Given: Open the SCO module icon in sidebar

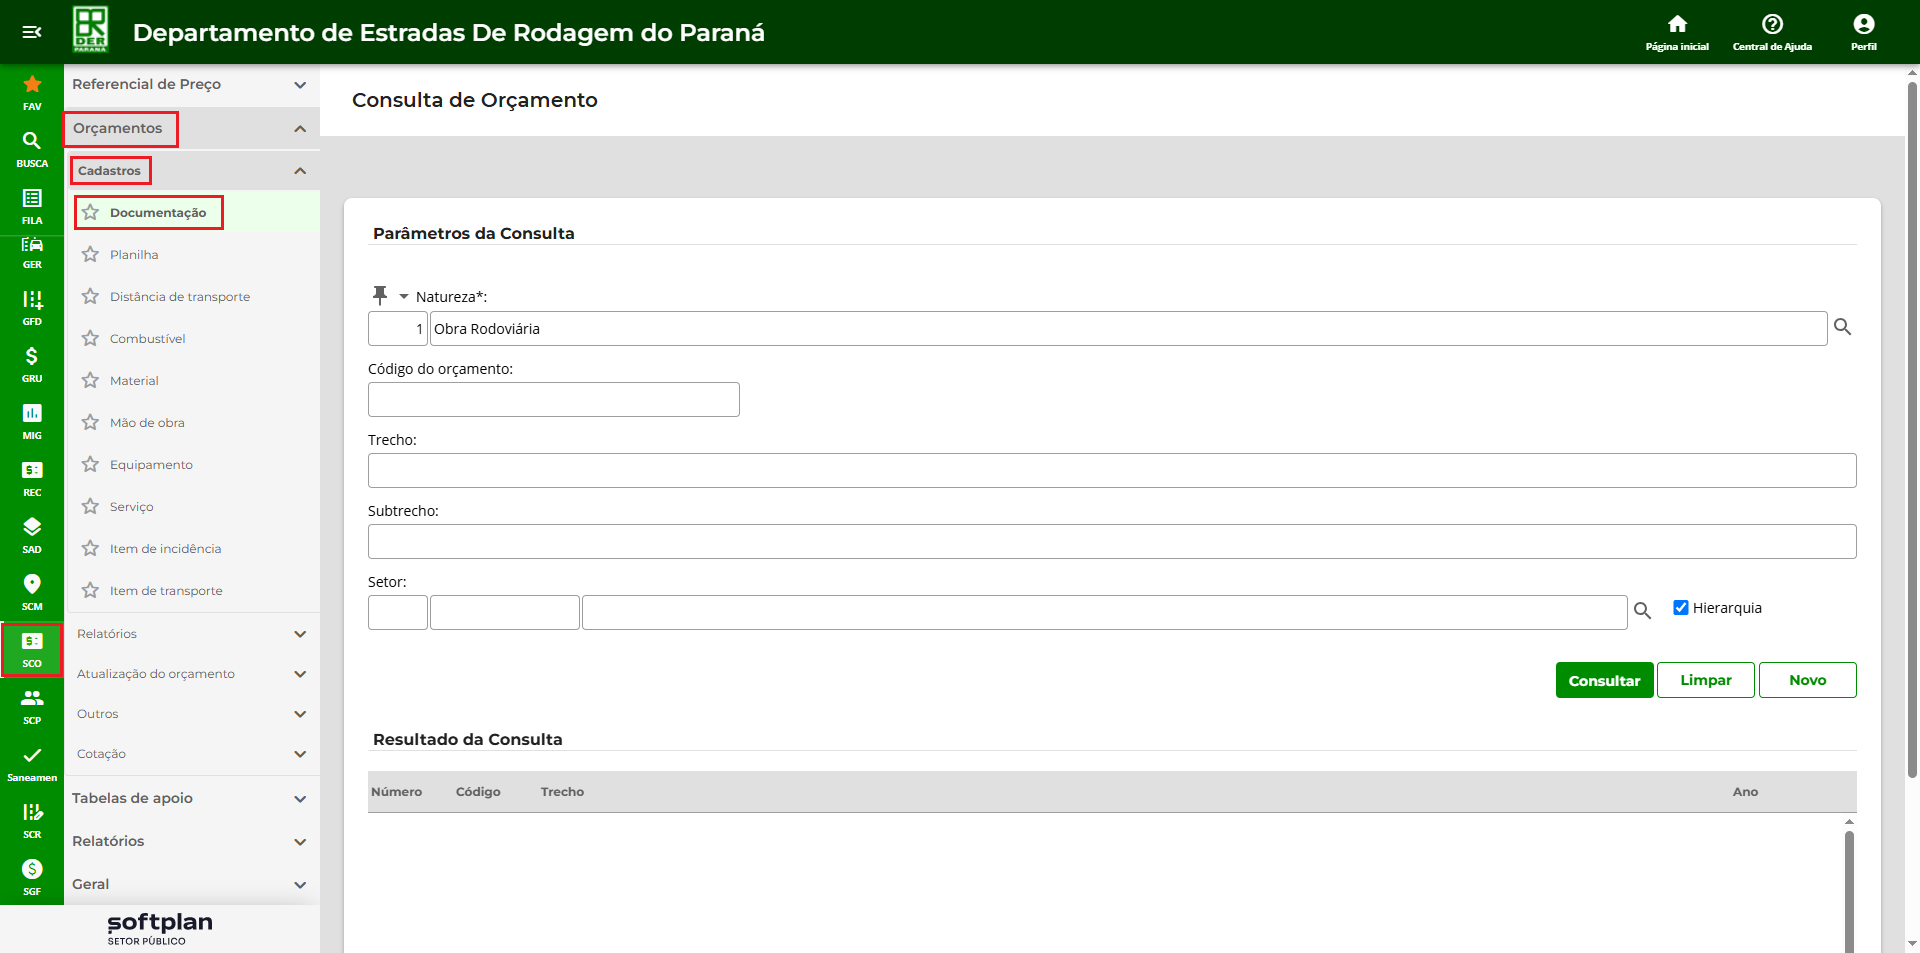Looking at the screenshot, I should click(32, 648).
